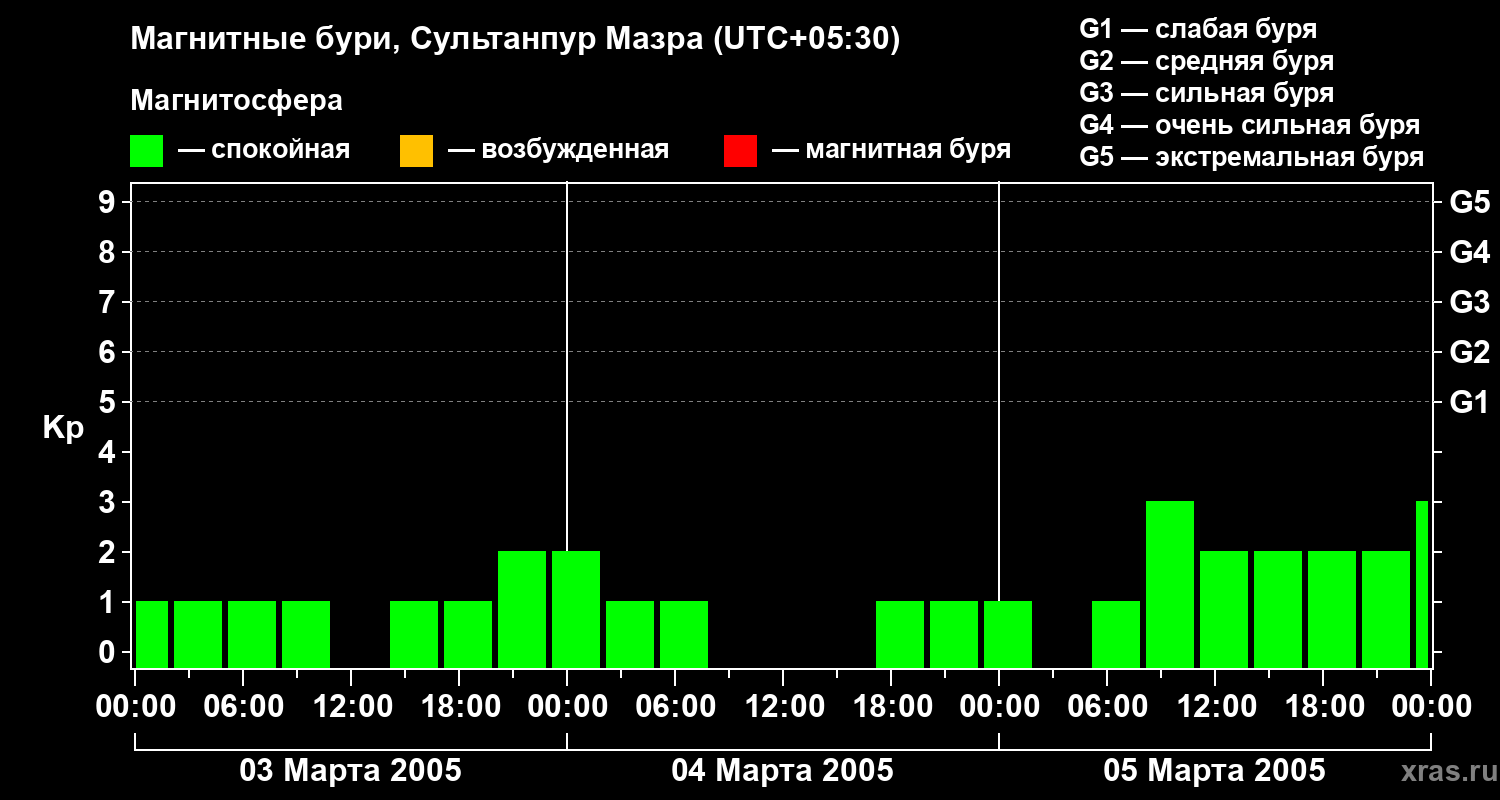Click the G1 label on the right axis
The width and height of the screenshot is (1500, 800).
(1469, 402)
